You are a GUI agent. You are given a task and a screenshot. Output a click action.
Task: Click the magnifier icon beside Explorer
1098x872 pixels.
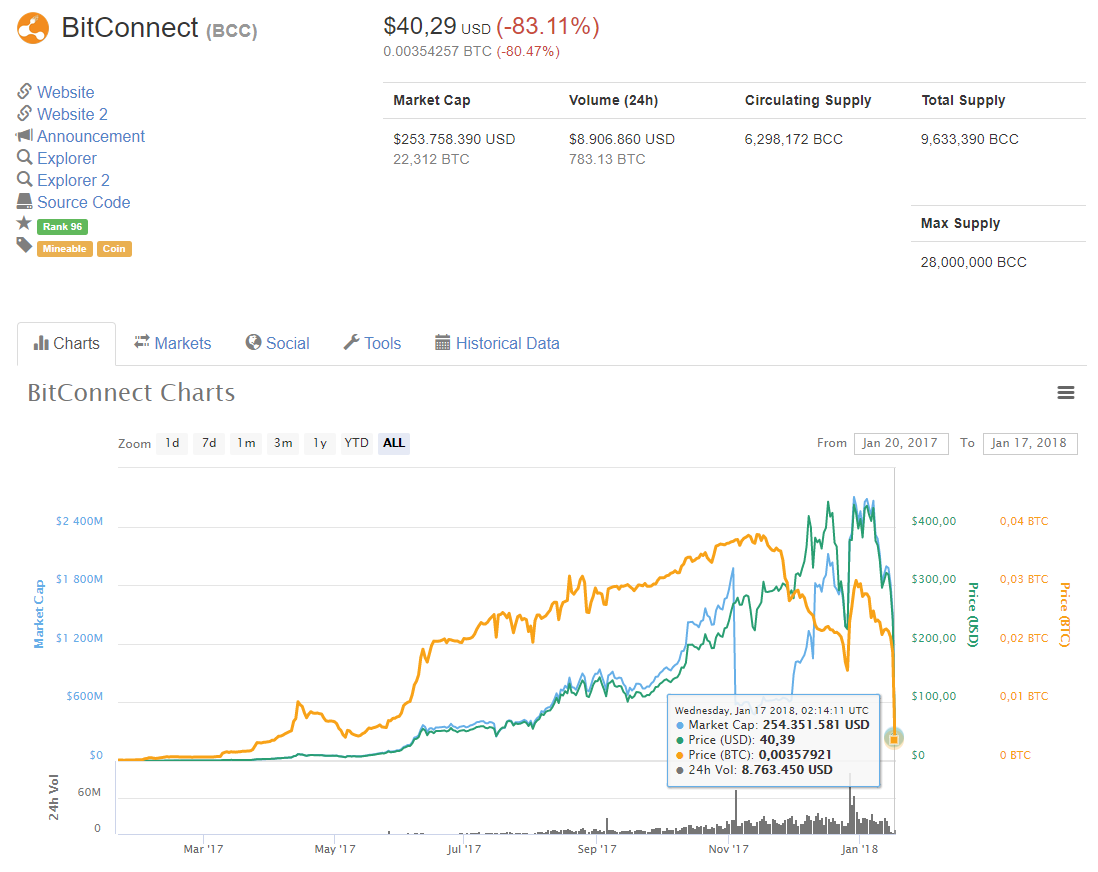click(x=25, y=158)
